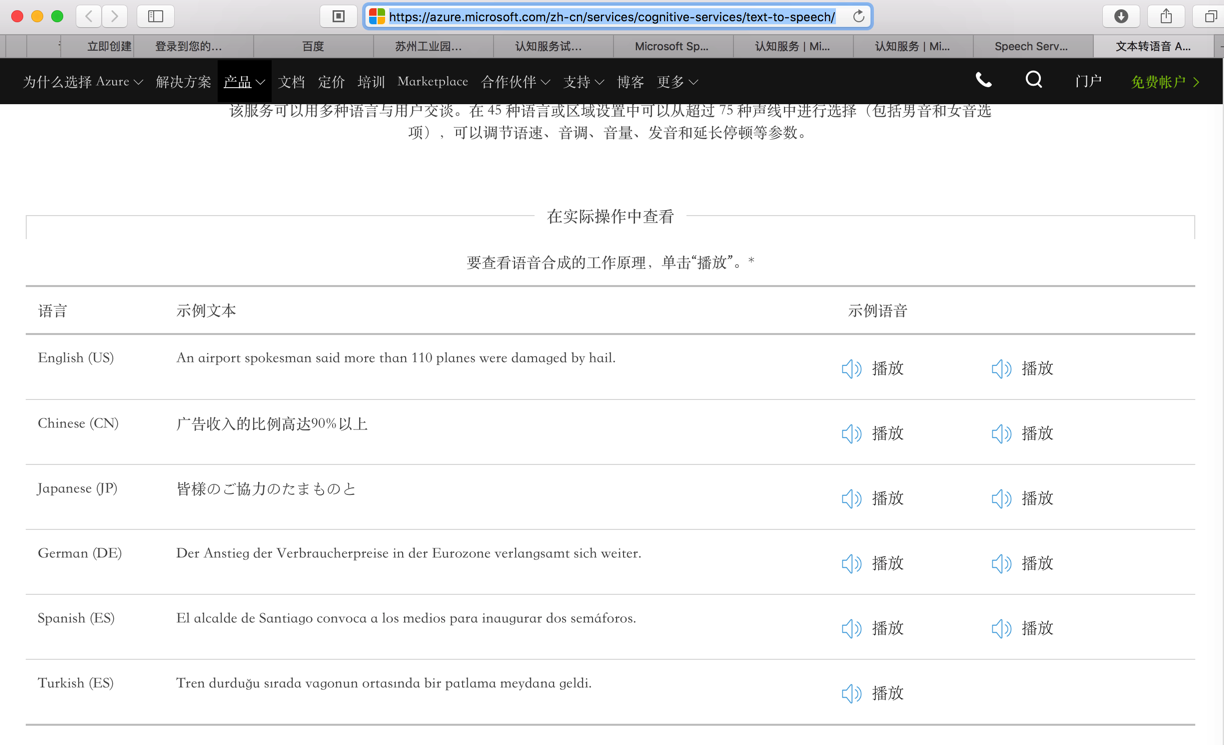Show downloads with the download icon
This screenshot has width=1224, height=745.
point(1121,16)
